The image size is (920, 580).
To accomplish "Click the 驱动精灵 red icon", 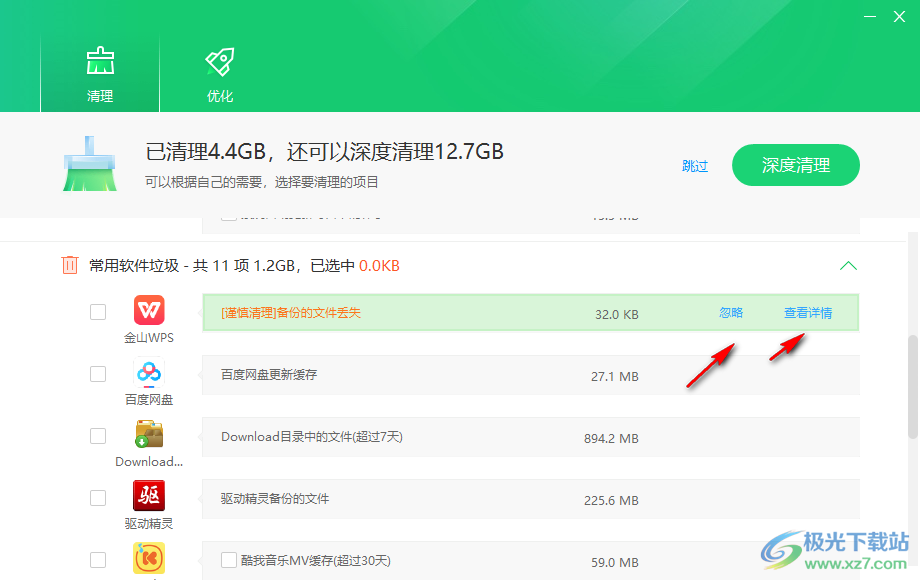I will click(149, 496).
